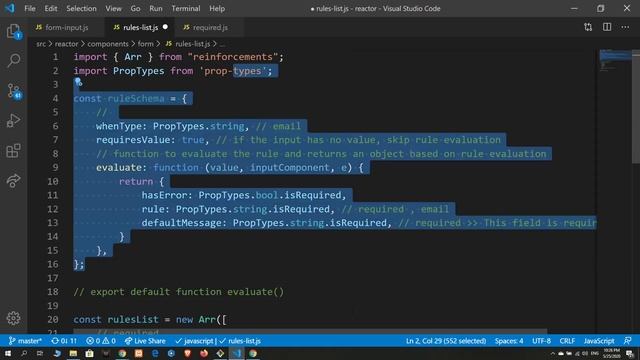Click the master branch indicator

25,341
